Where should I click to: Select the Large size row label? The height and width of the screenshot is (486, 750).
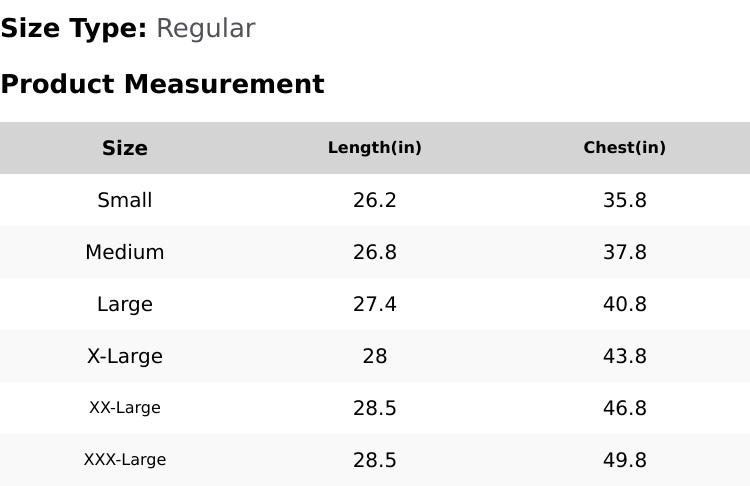coord(125,304)
